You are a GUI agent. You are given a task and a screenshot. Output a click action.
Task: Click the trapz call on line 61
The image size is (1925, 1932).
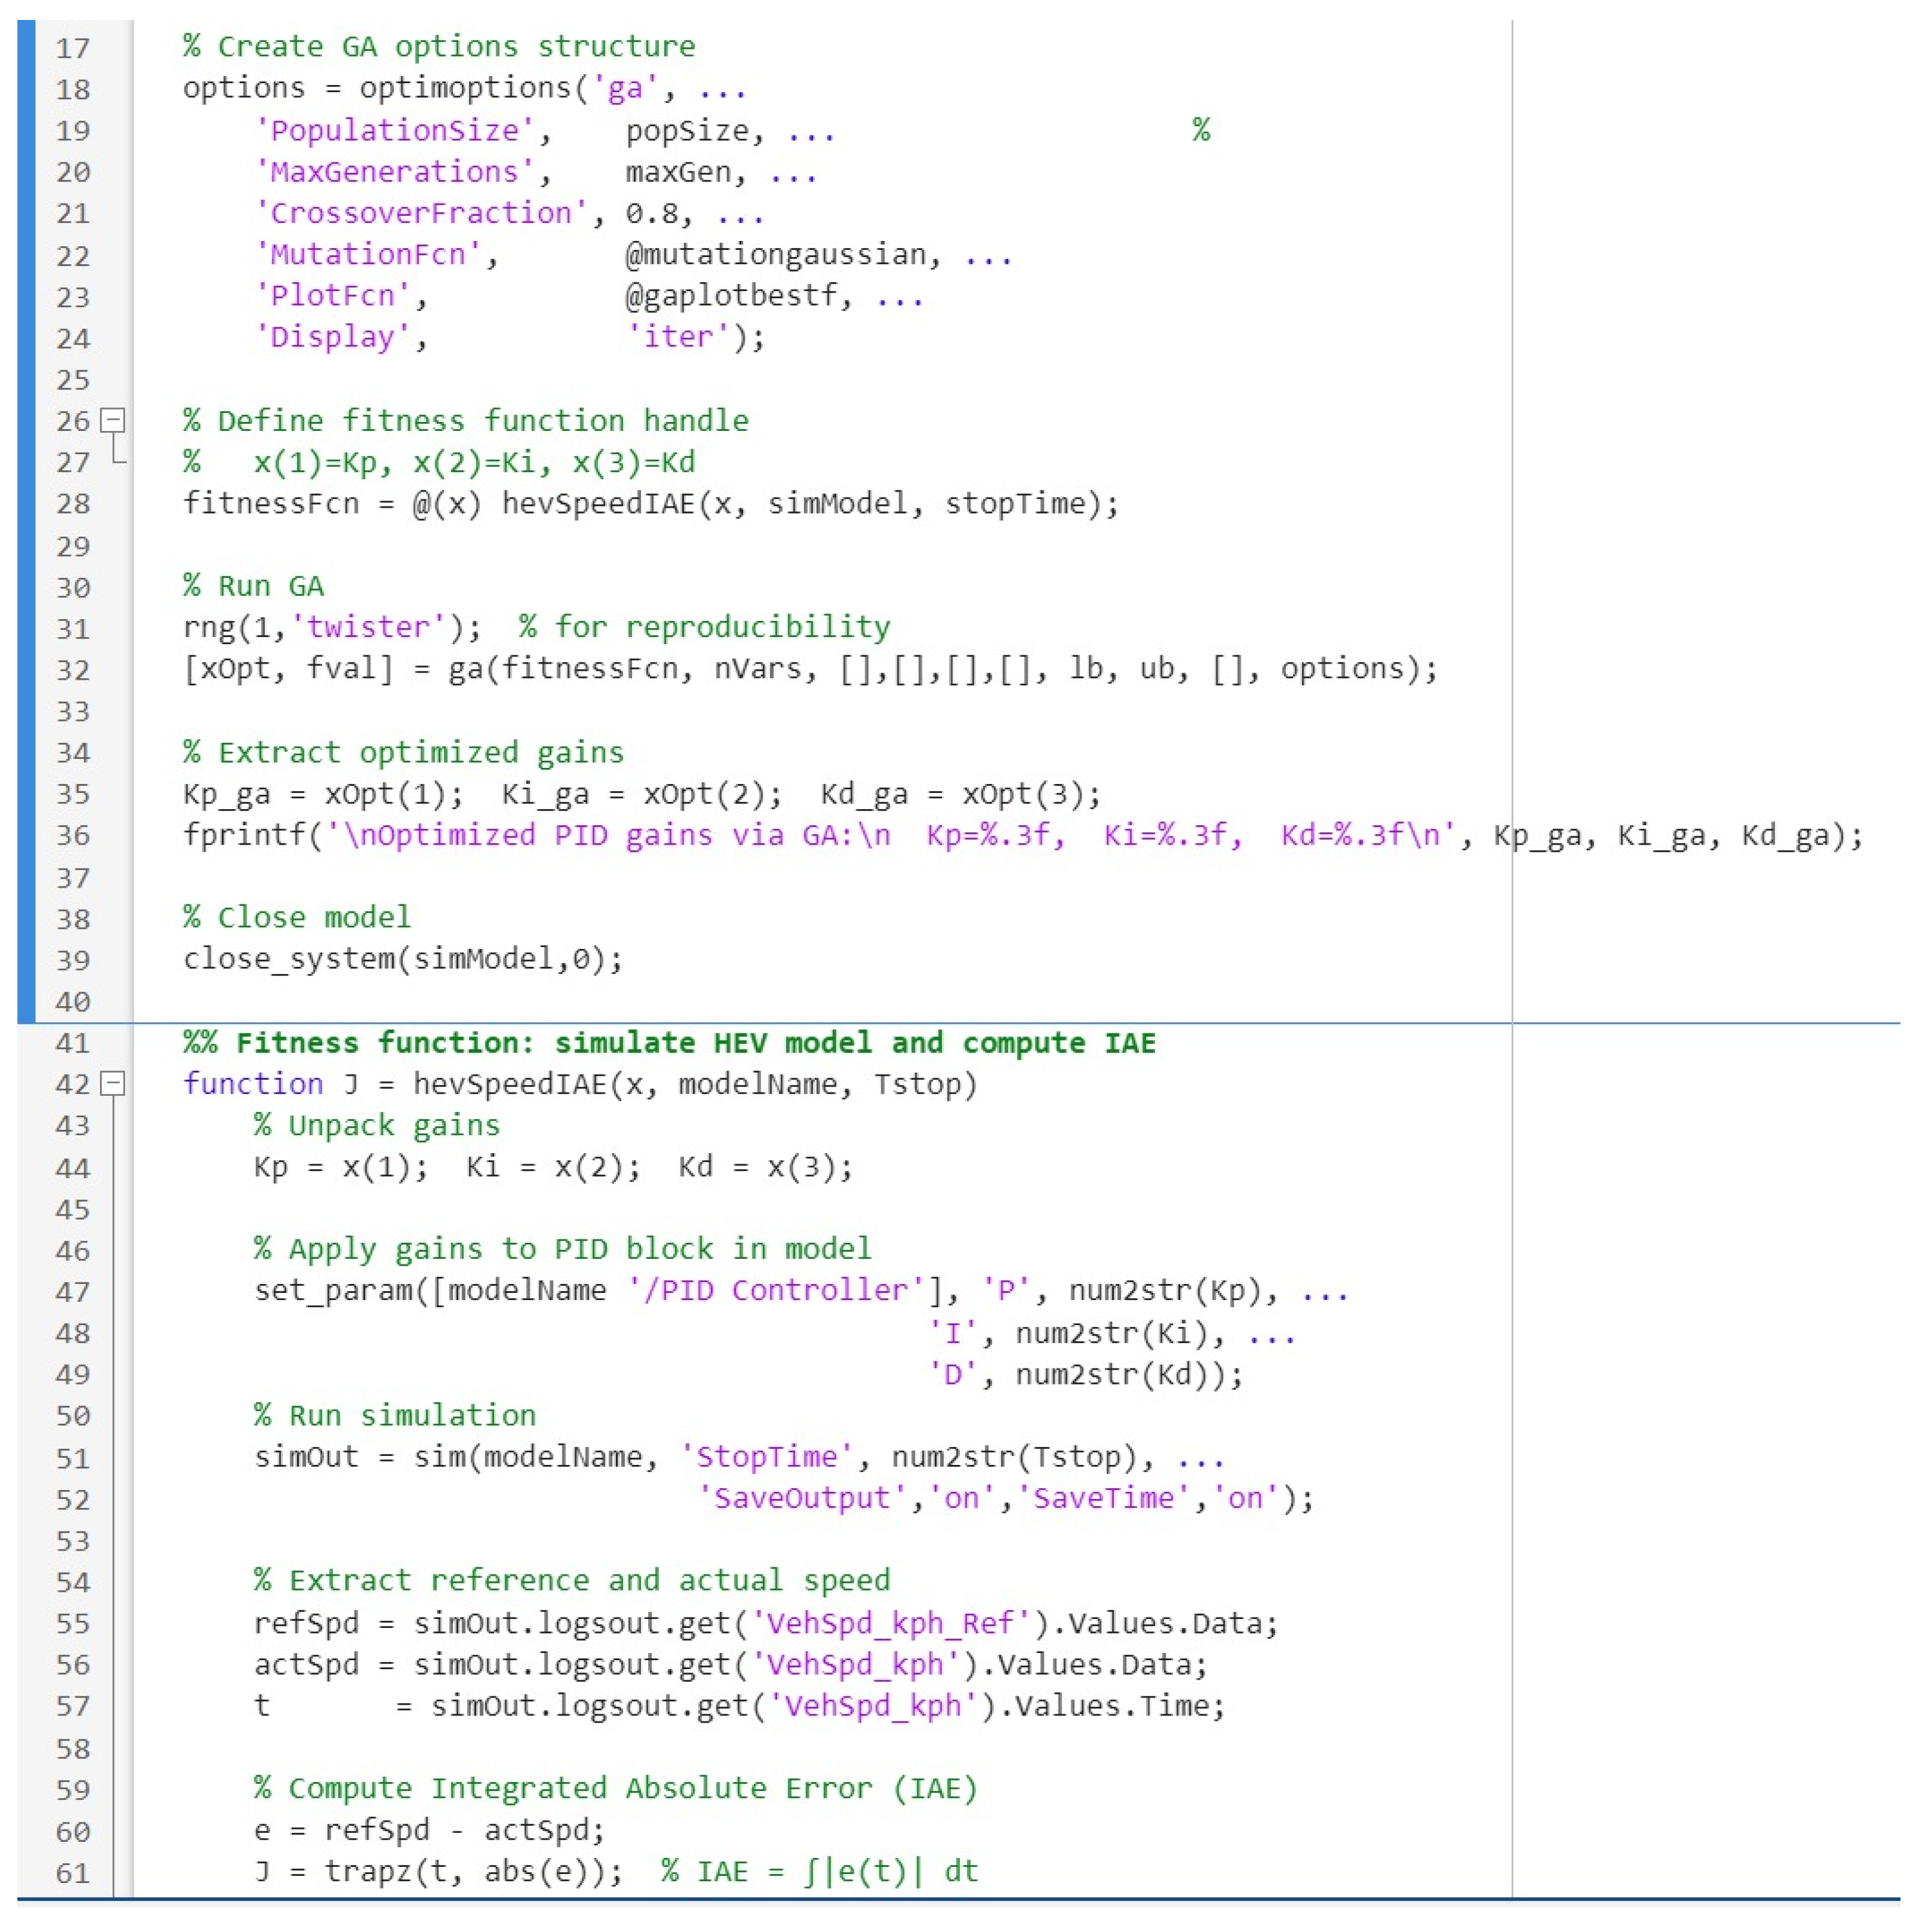(367, 1871)
